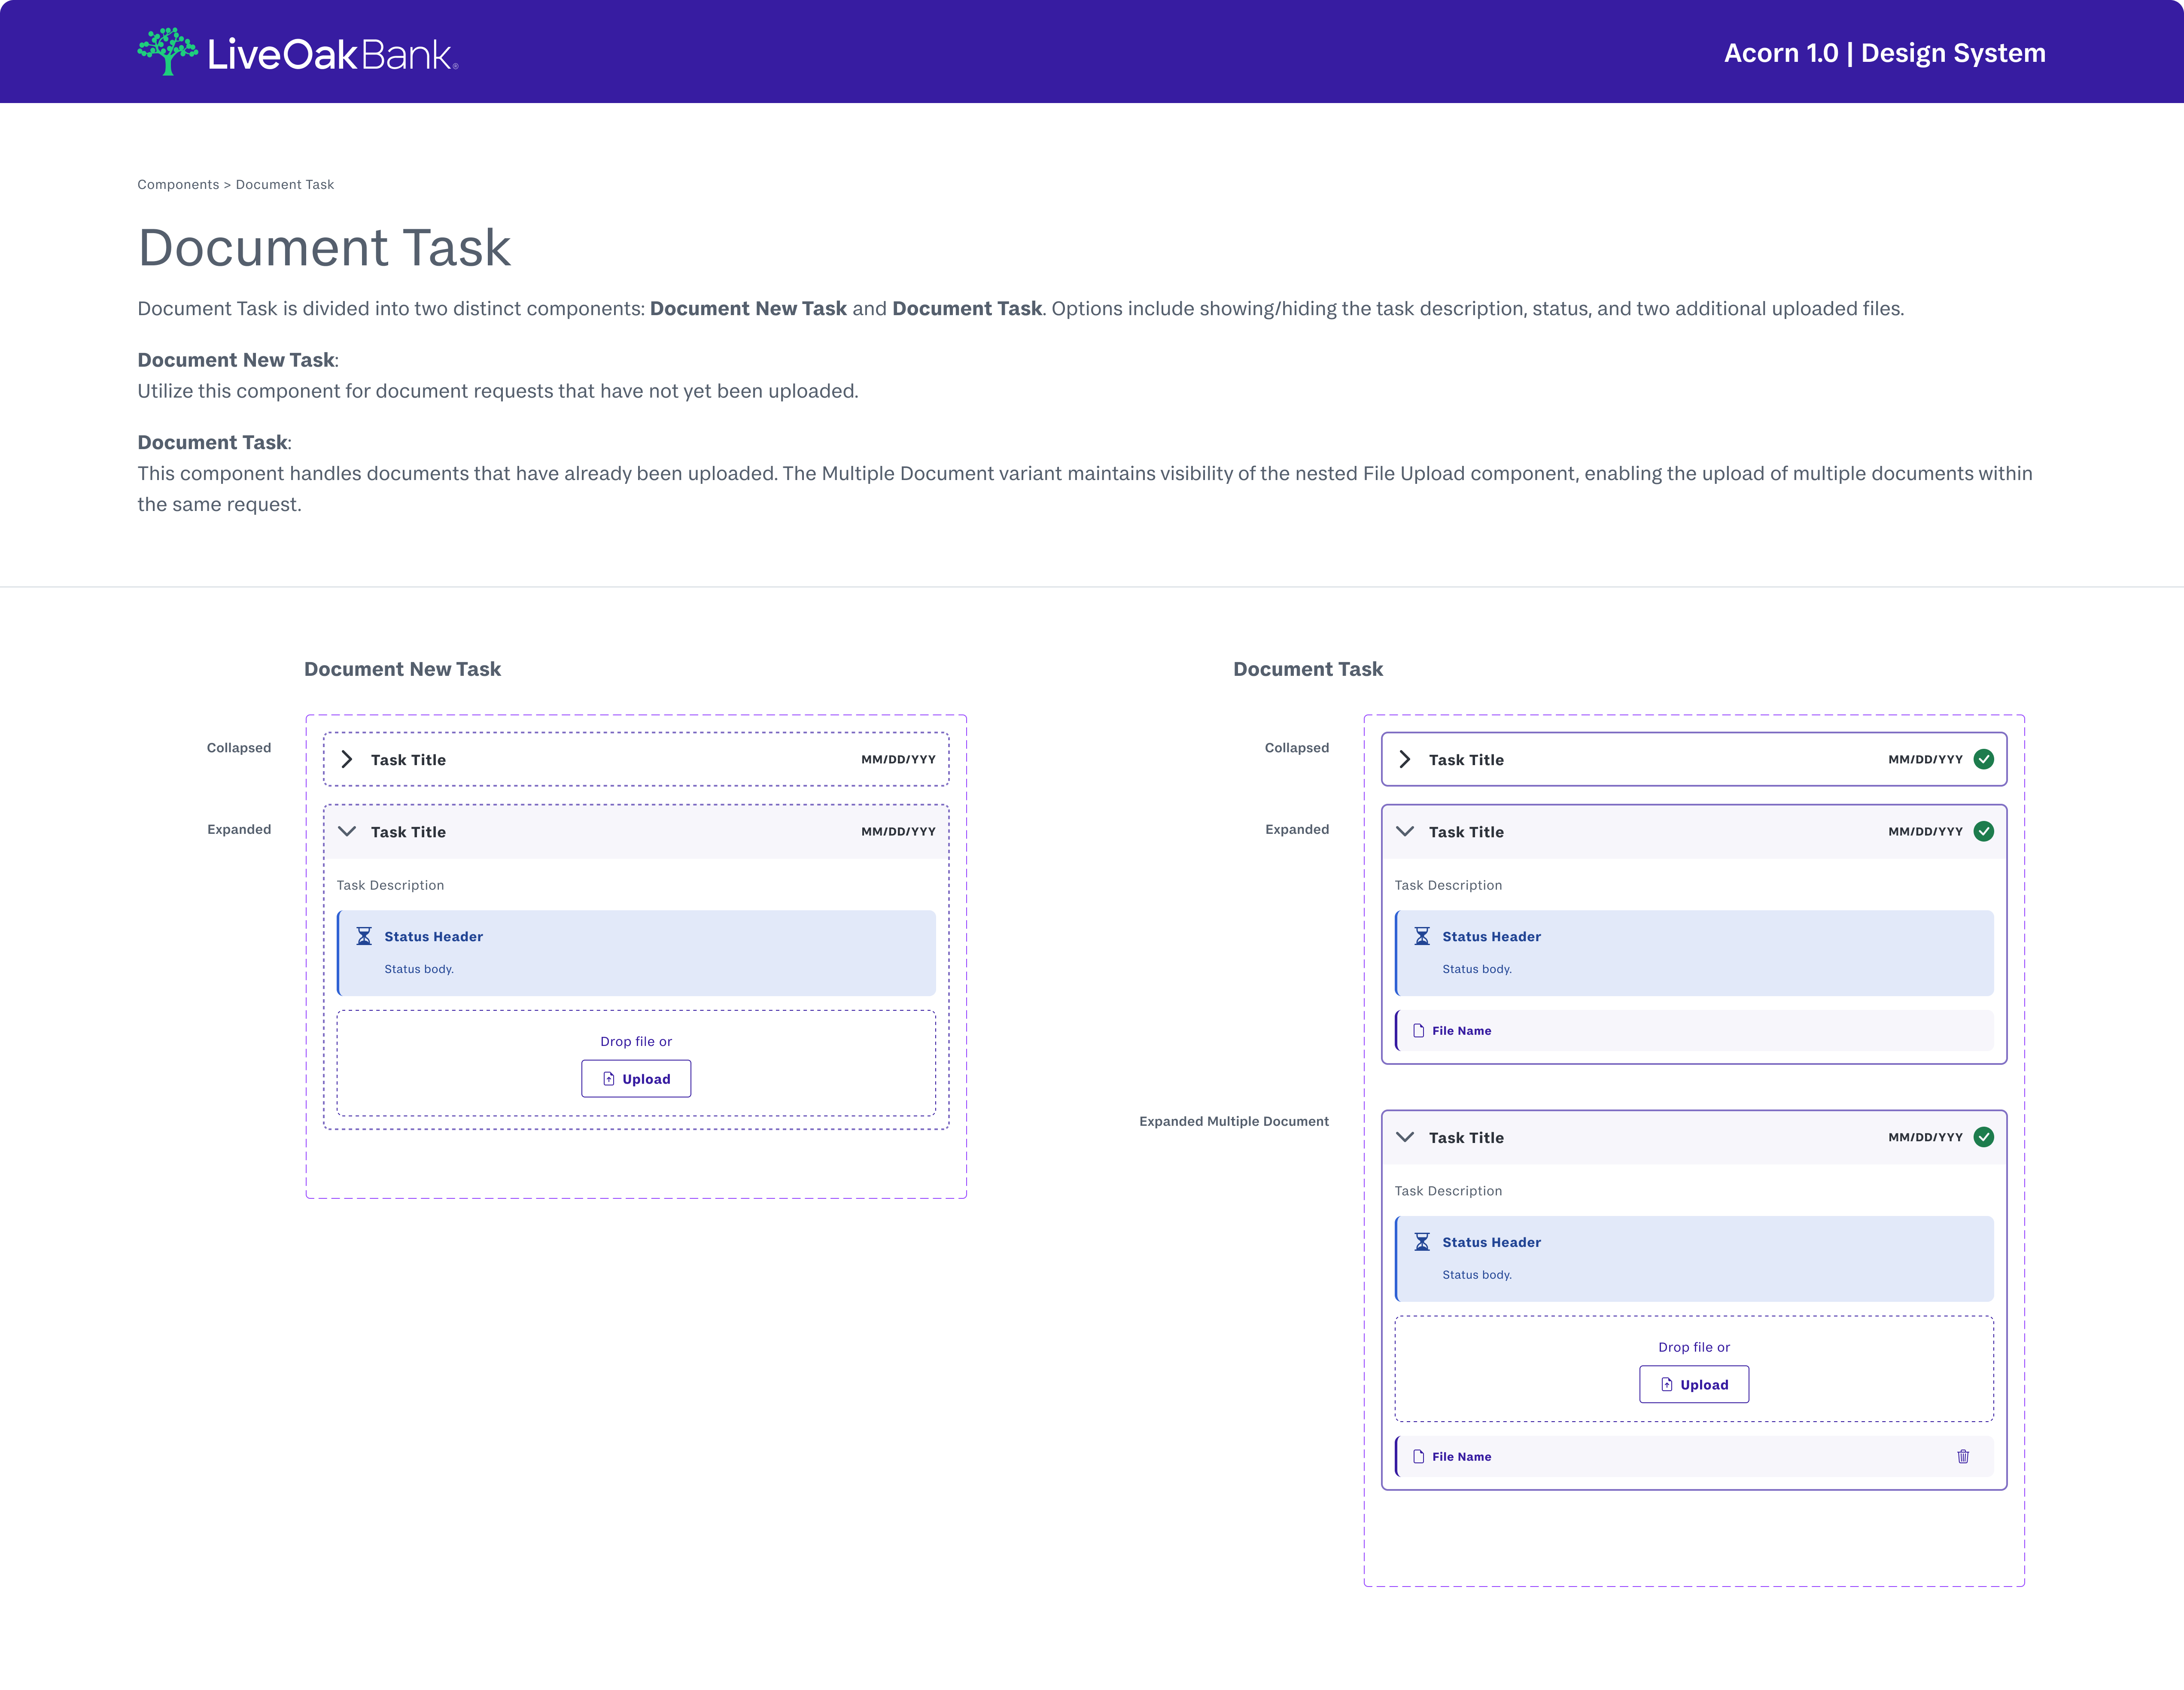This screenshot has width=2184, height=1690.
Task: Expand collapsed Task Title in Document Task
Action: click(1405, 759)
